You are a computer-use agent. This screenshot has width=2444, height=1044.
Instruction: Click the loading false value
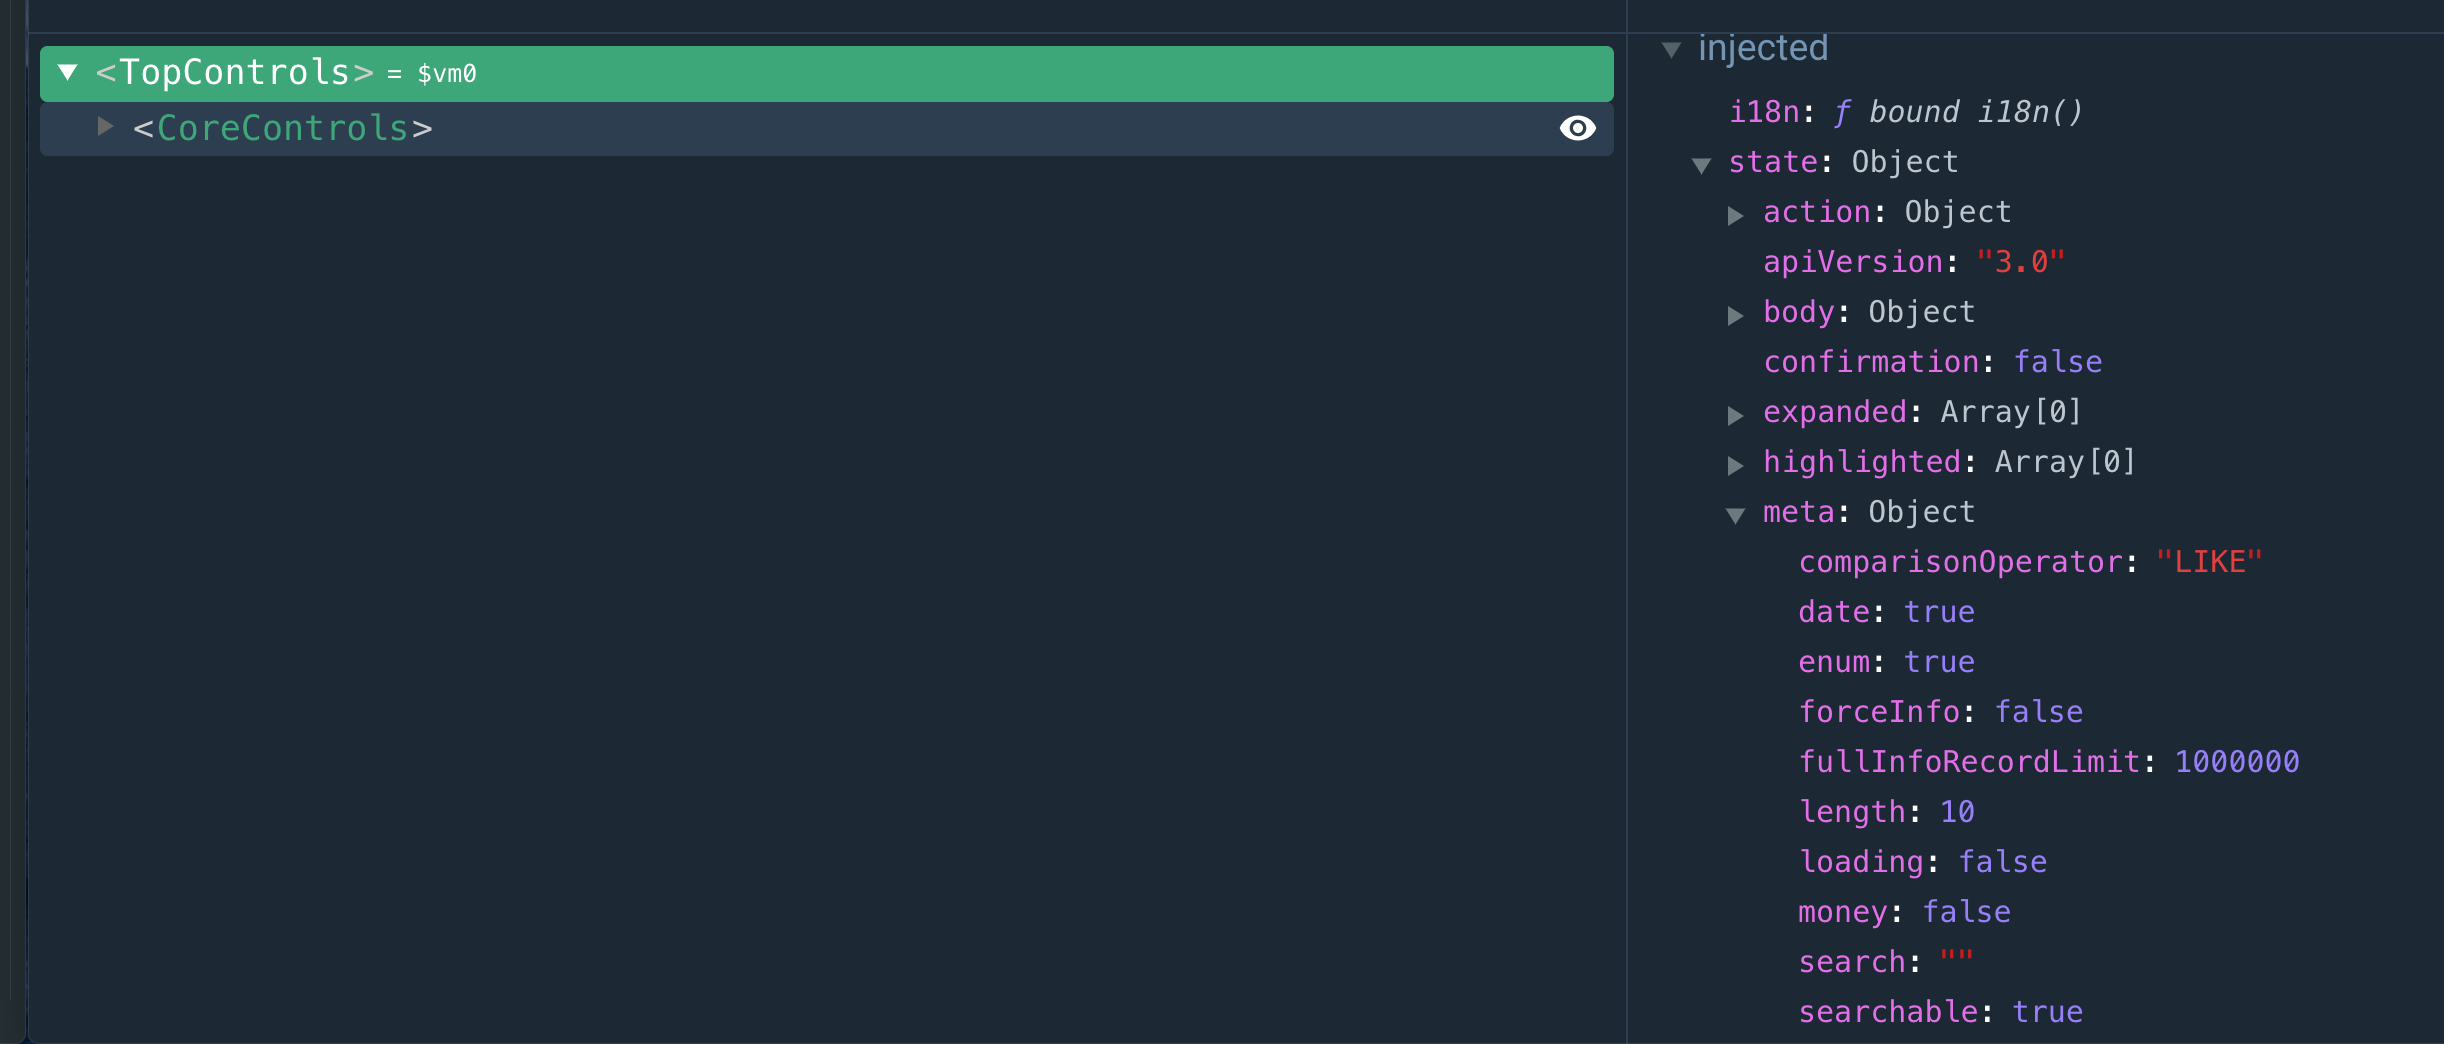click(2001, 861)
